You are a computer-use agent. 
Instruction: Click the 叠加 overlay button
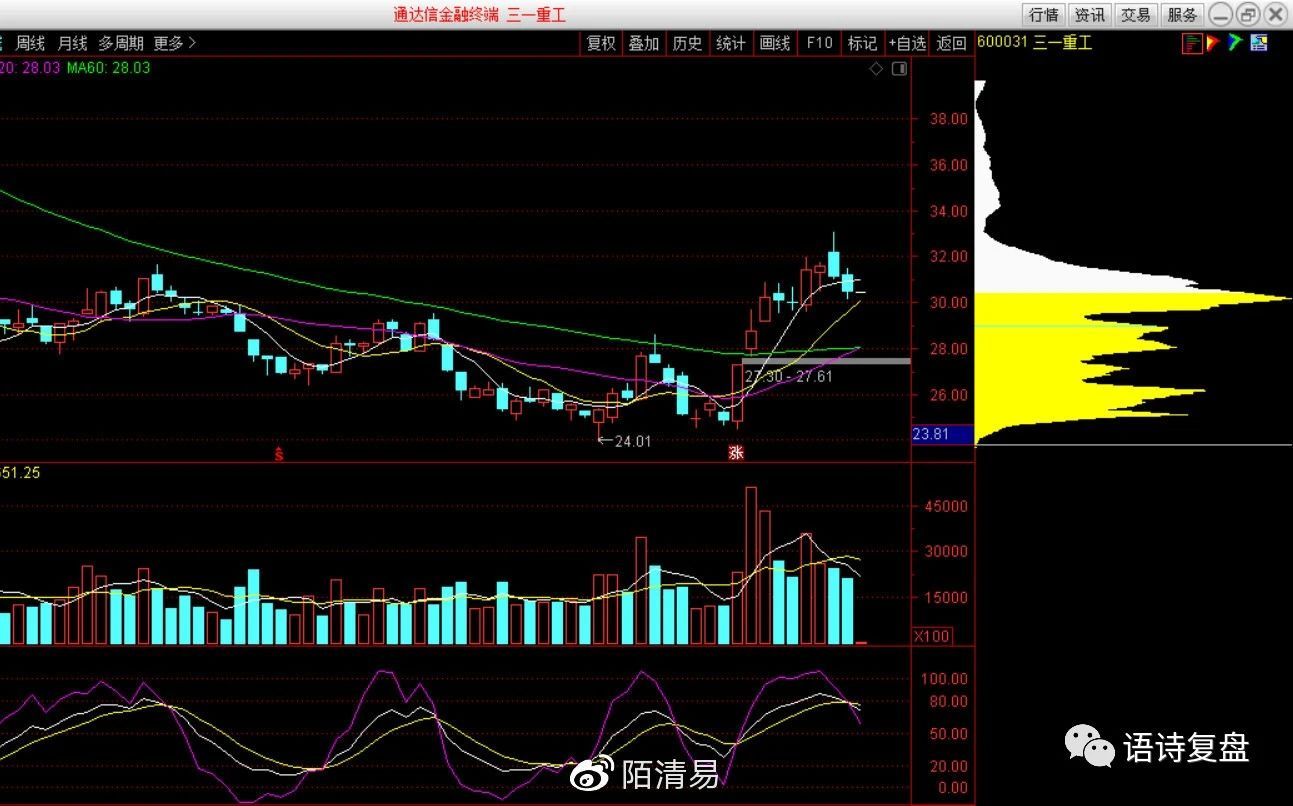644,43
